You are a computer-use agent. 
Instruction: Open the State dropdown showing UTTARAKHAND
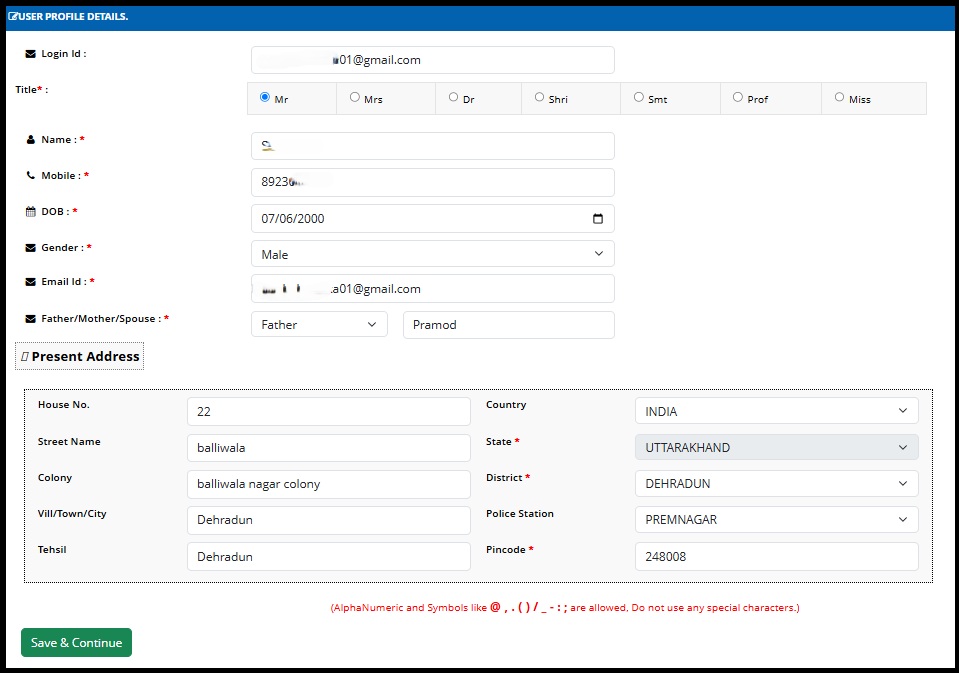pyautogui.click(x=777, y=447)
